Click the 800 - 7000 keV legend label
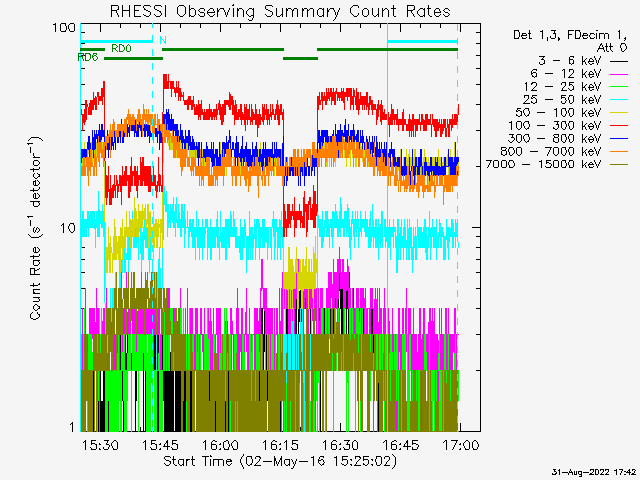The width and height of the screenshot is (640, 480). 551,151
